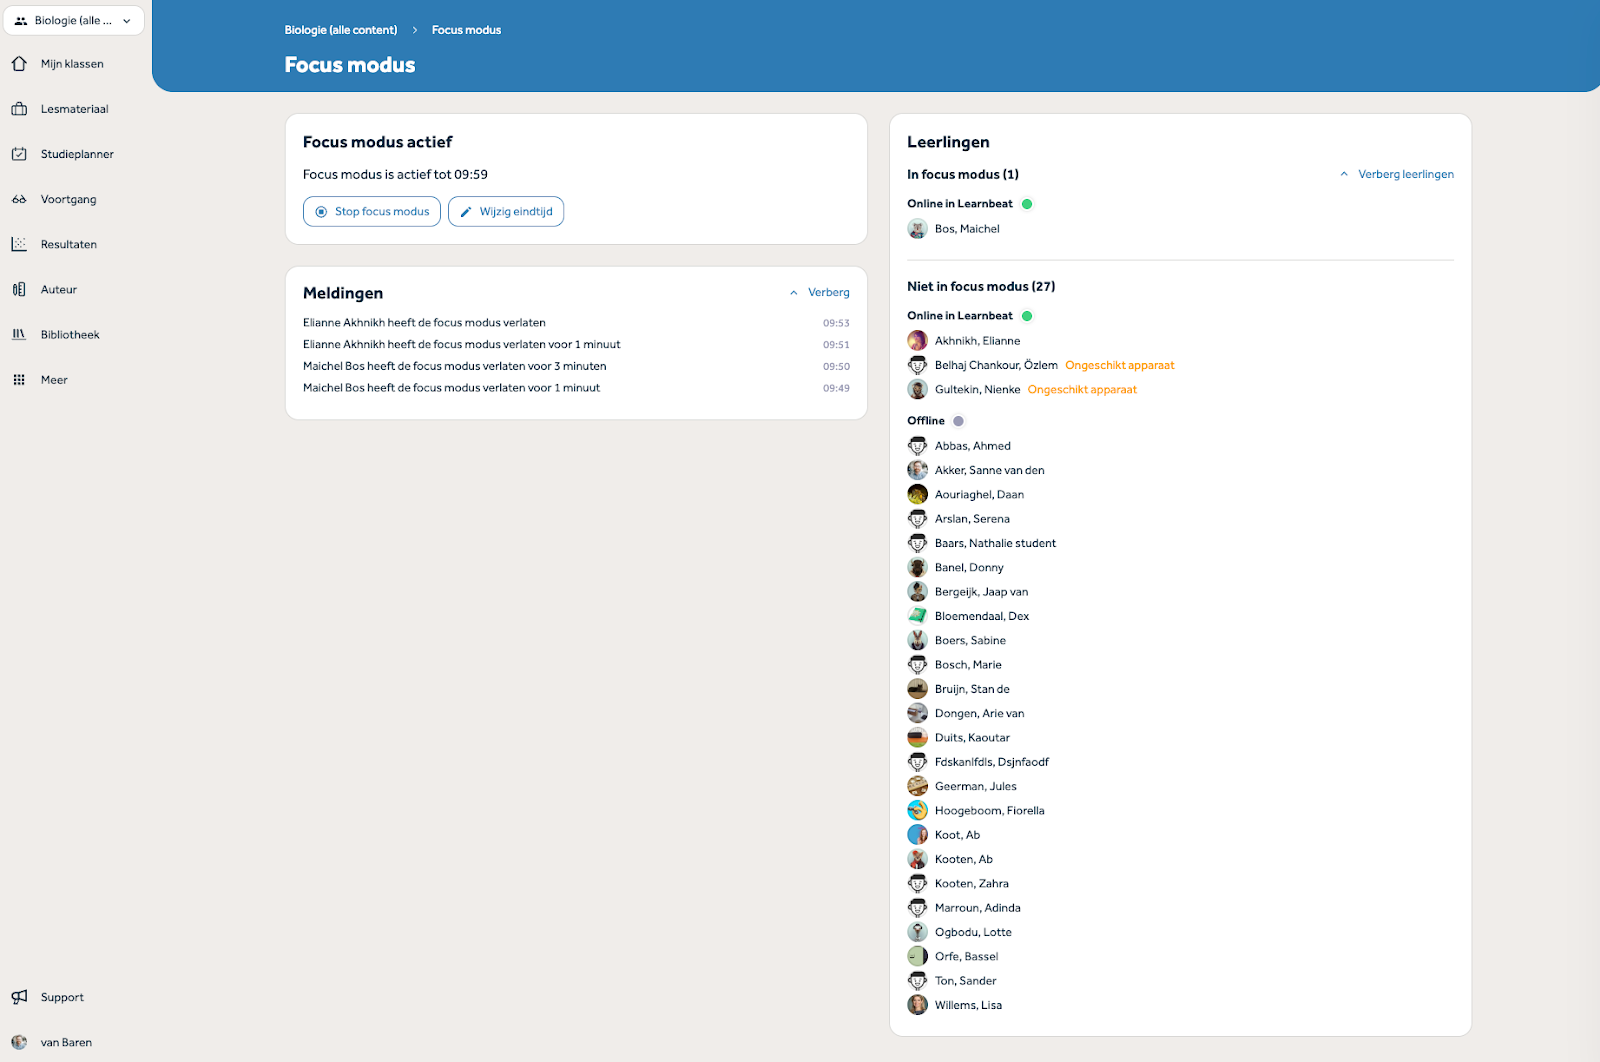1600x1062 pixels.
Task: Click avatar of Duits, Kaoutar
Action: [917, 738]
